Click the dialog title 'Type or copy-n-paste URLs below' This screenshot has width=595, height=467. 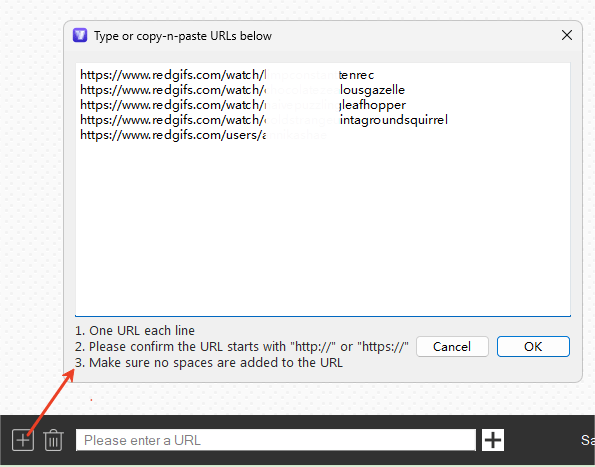pos(183,36)
